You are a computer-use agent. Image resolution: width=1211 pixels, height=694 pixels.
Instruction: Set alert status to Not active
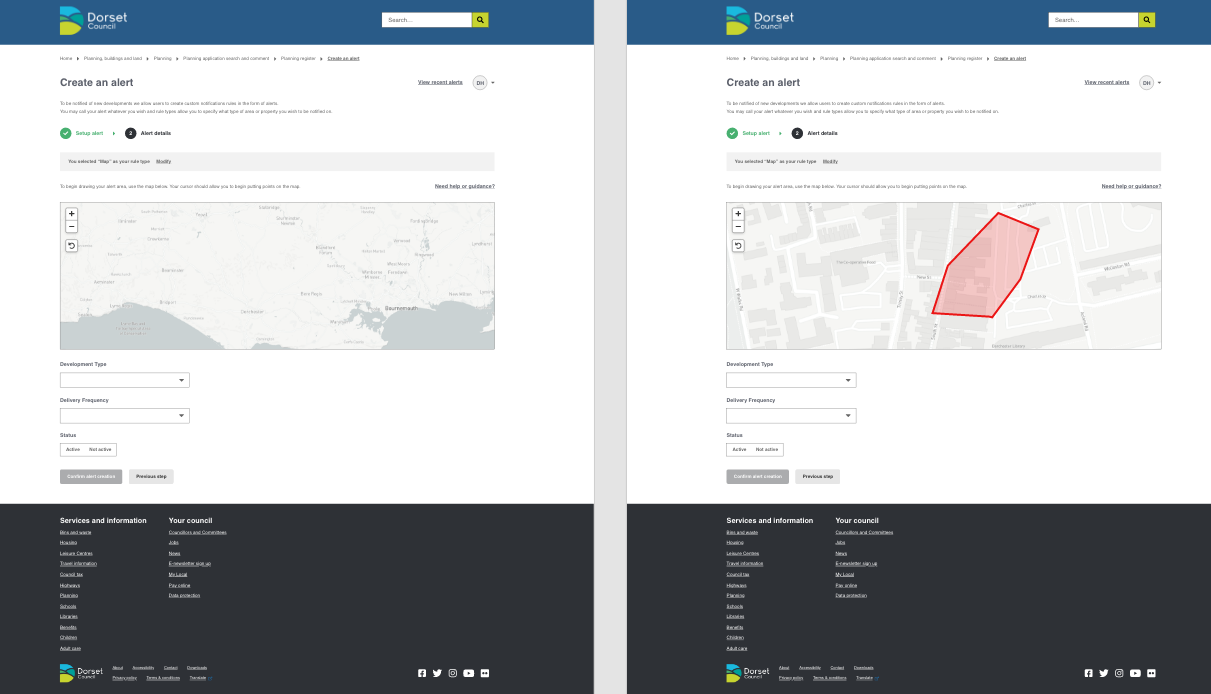(x=98, y=449)
